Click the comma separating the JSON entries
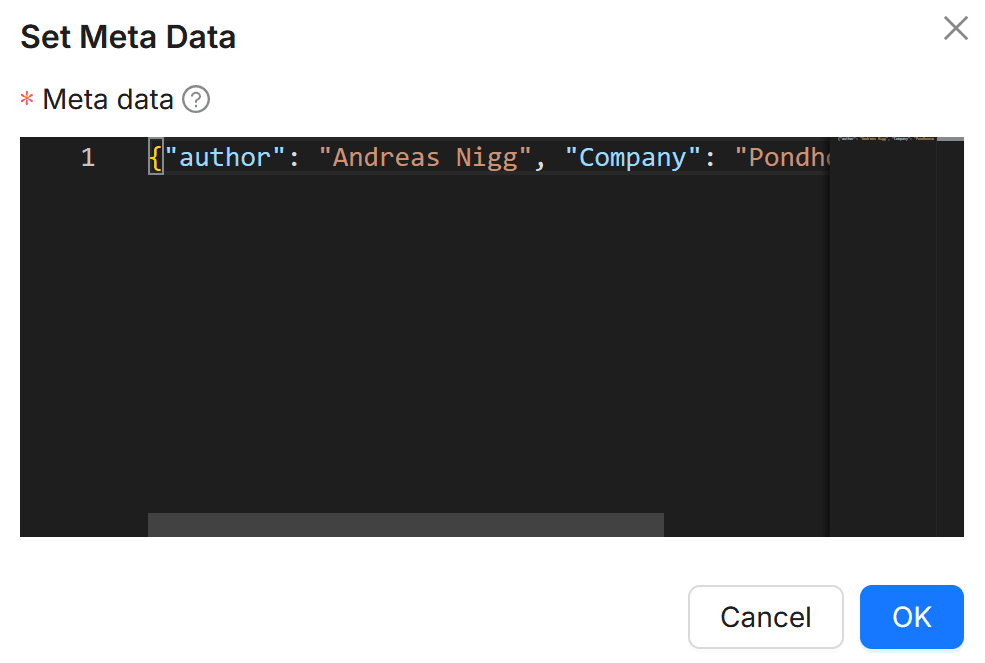Screen dimensions: 985x663 pos(542,157)
